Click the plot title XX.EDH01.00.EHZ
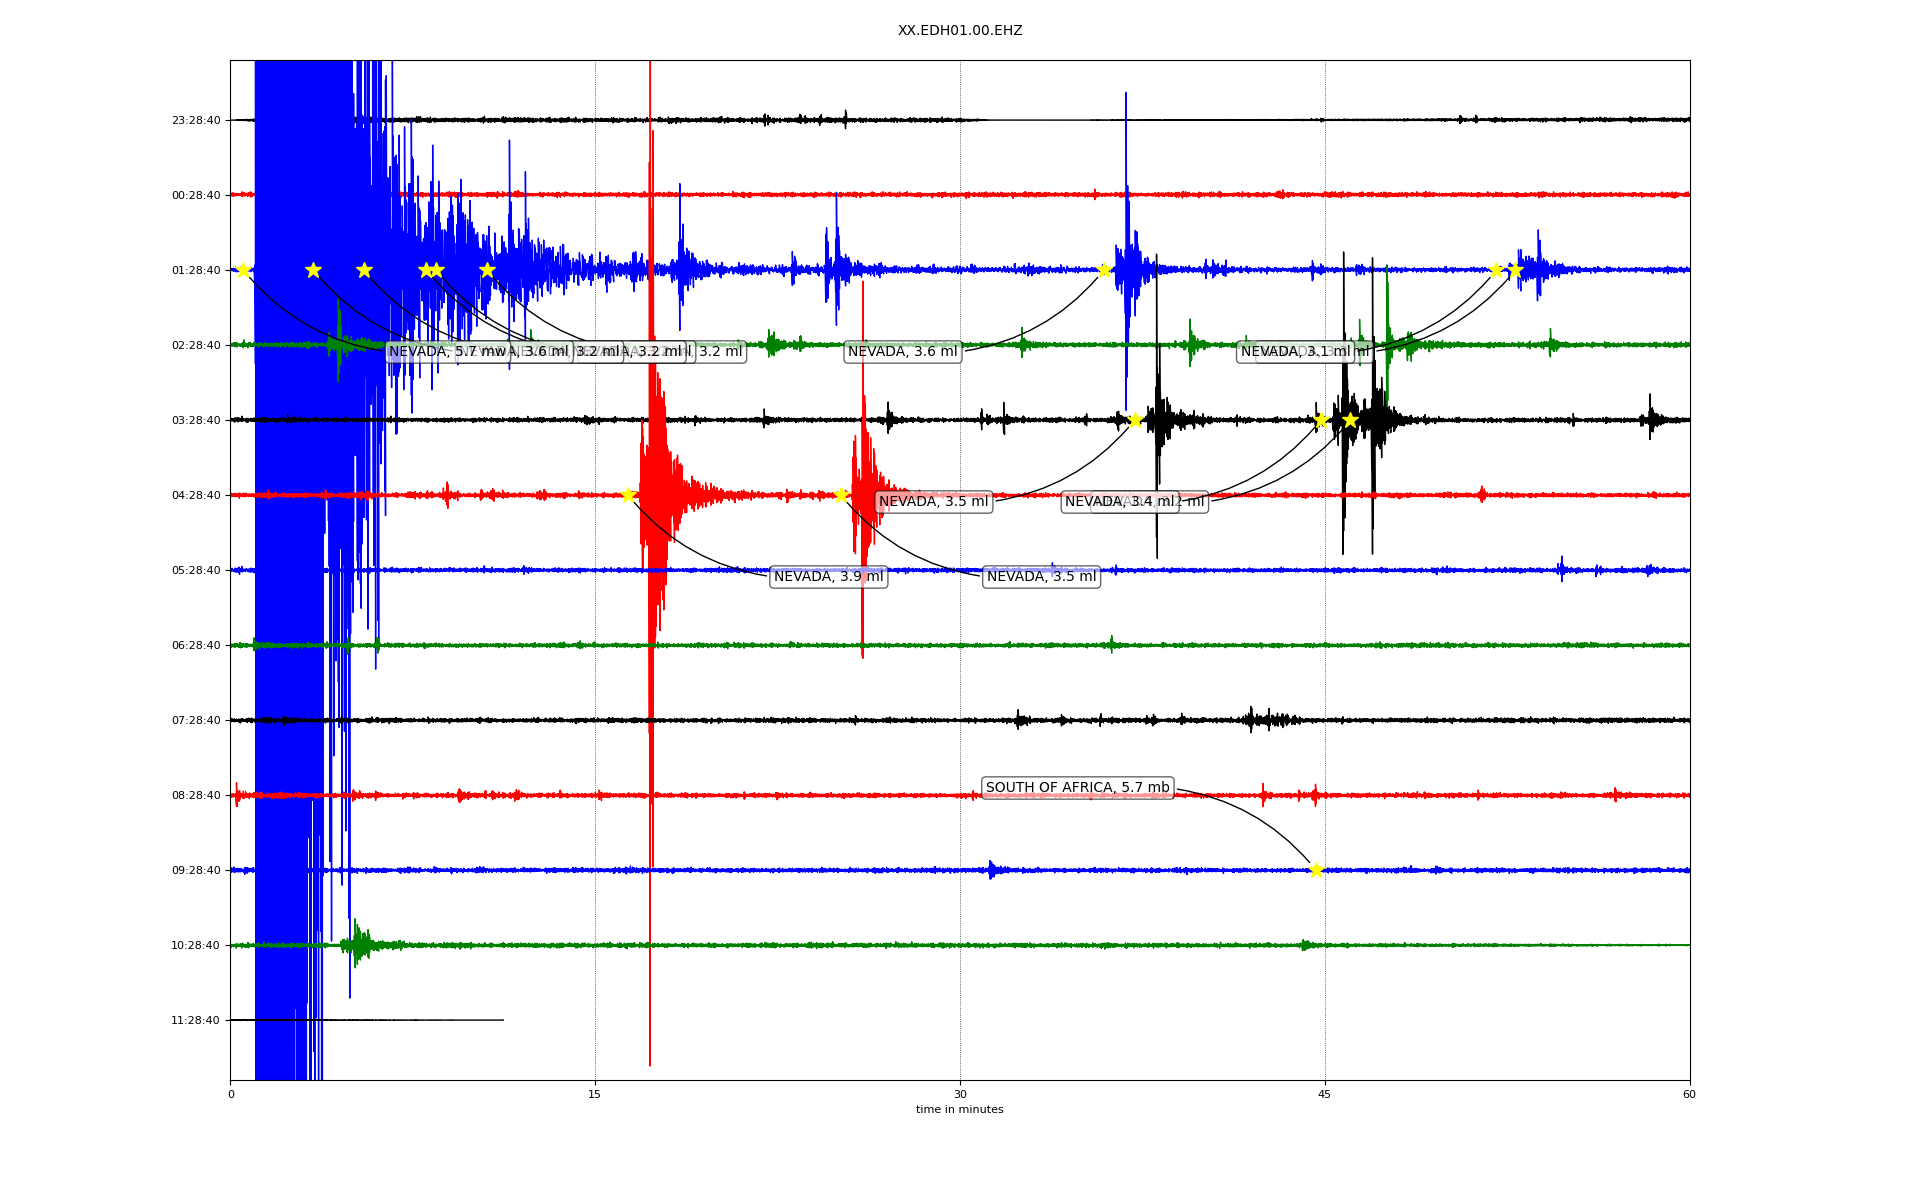The height and width of the screenshot is (1200, 1920). click(x=959, y=31)
